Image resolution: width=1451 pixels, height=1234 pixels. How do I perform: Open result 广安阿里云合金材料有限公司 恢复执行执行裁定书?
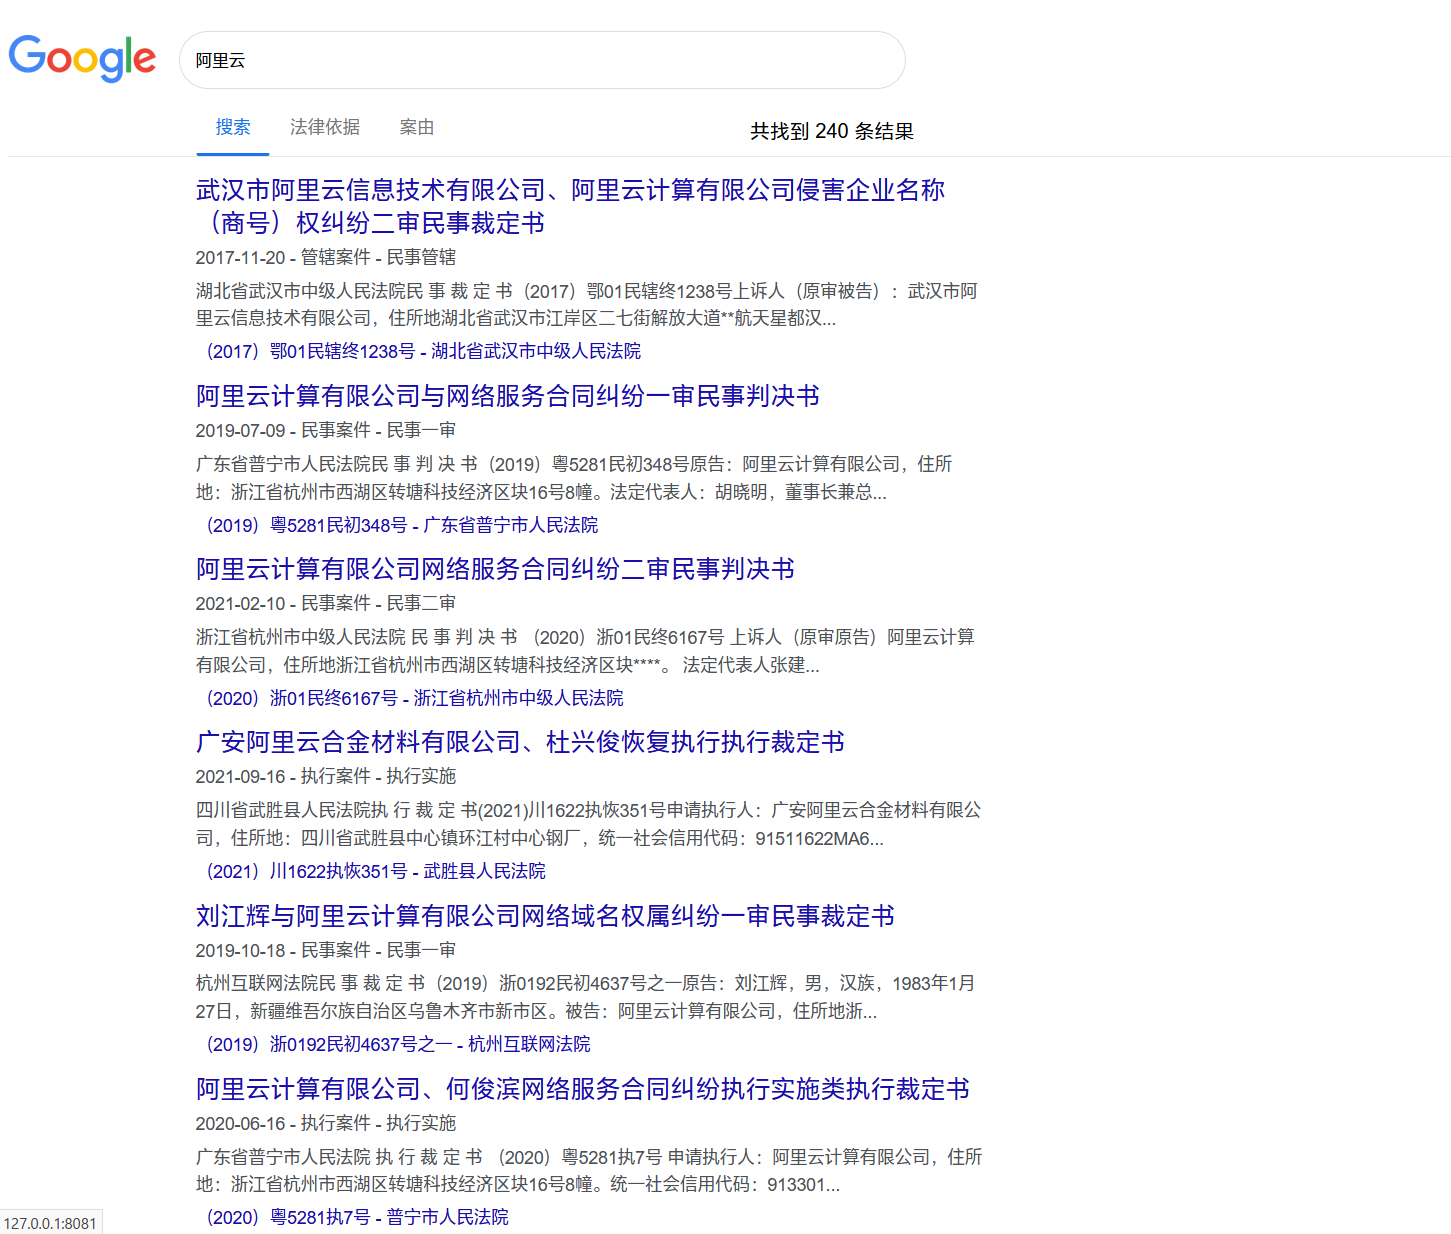520,742
